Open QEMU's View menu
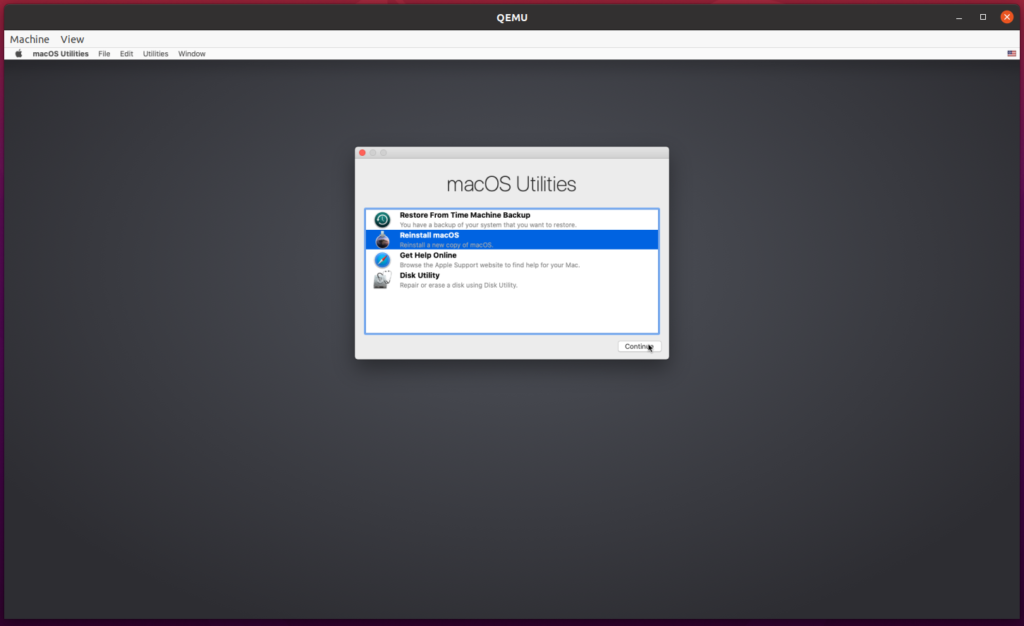The image size is (1024, 626). click(x=71, y=38)
